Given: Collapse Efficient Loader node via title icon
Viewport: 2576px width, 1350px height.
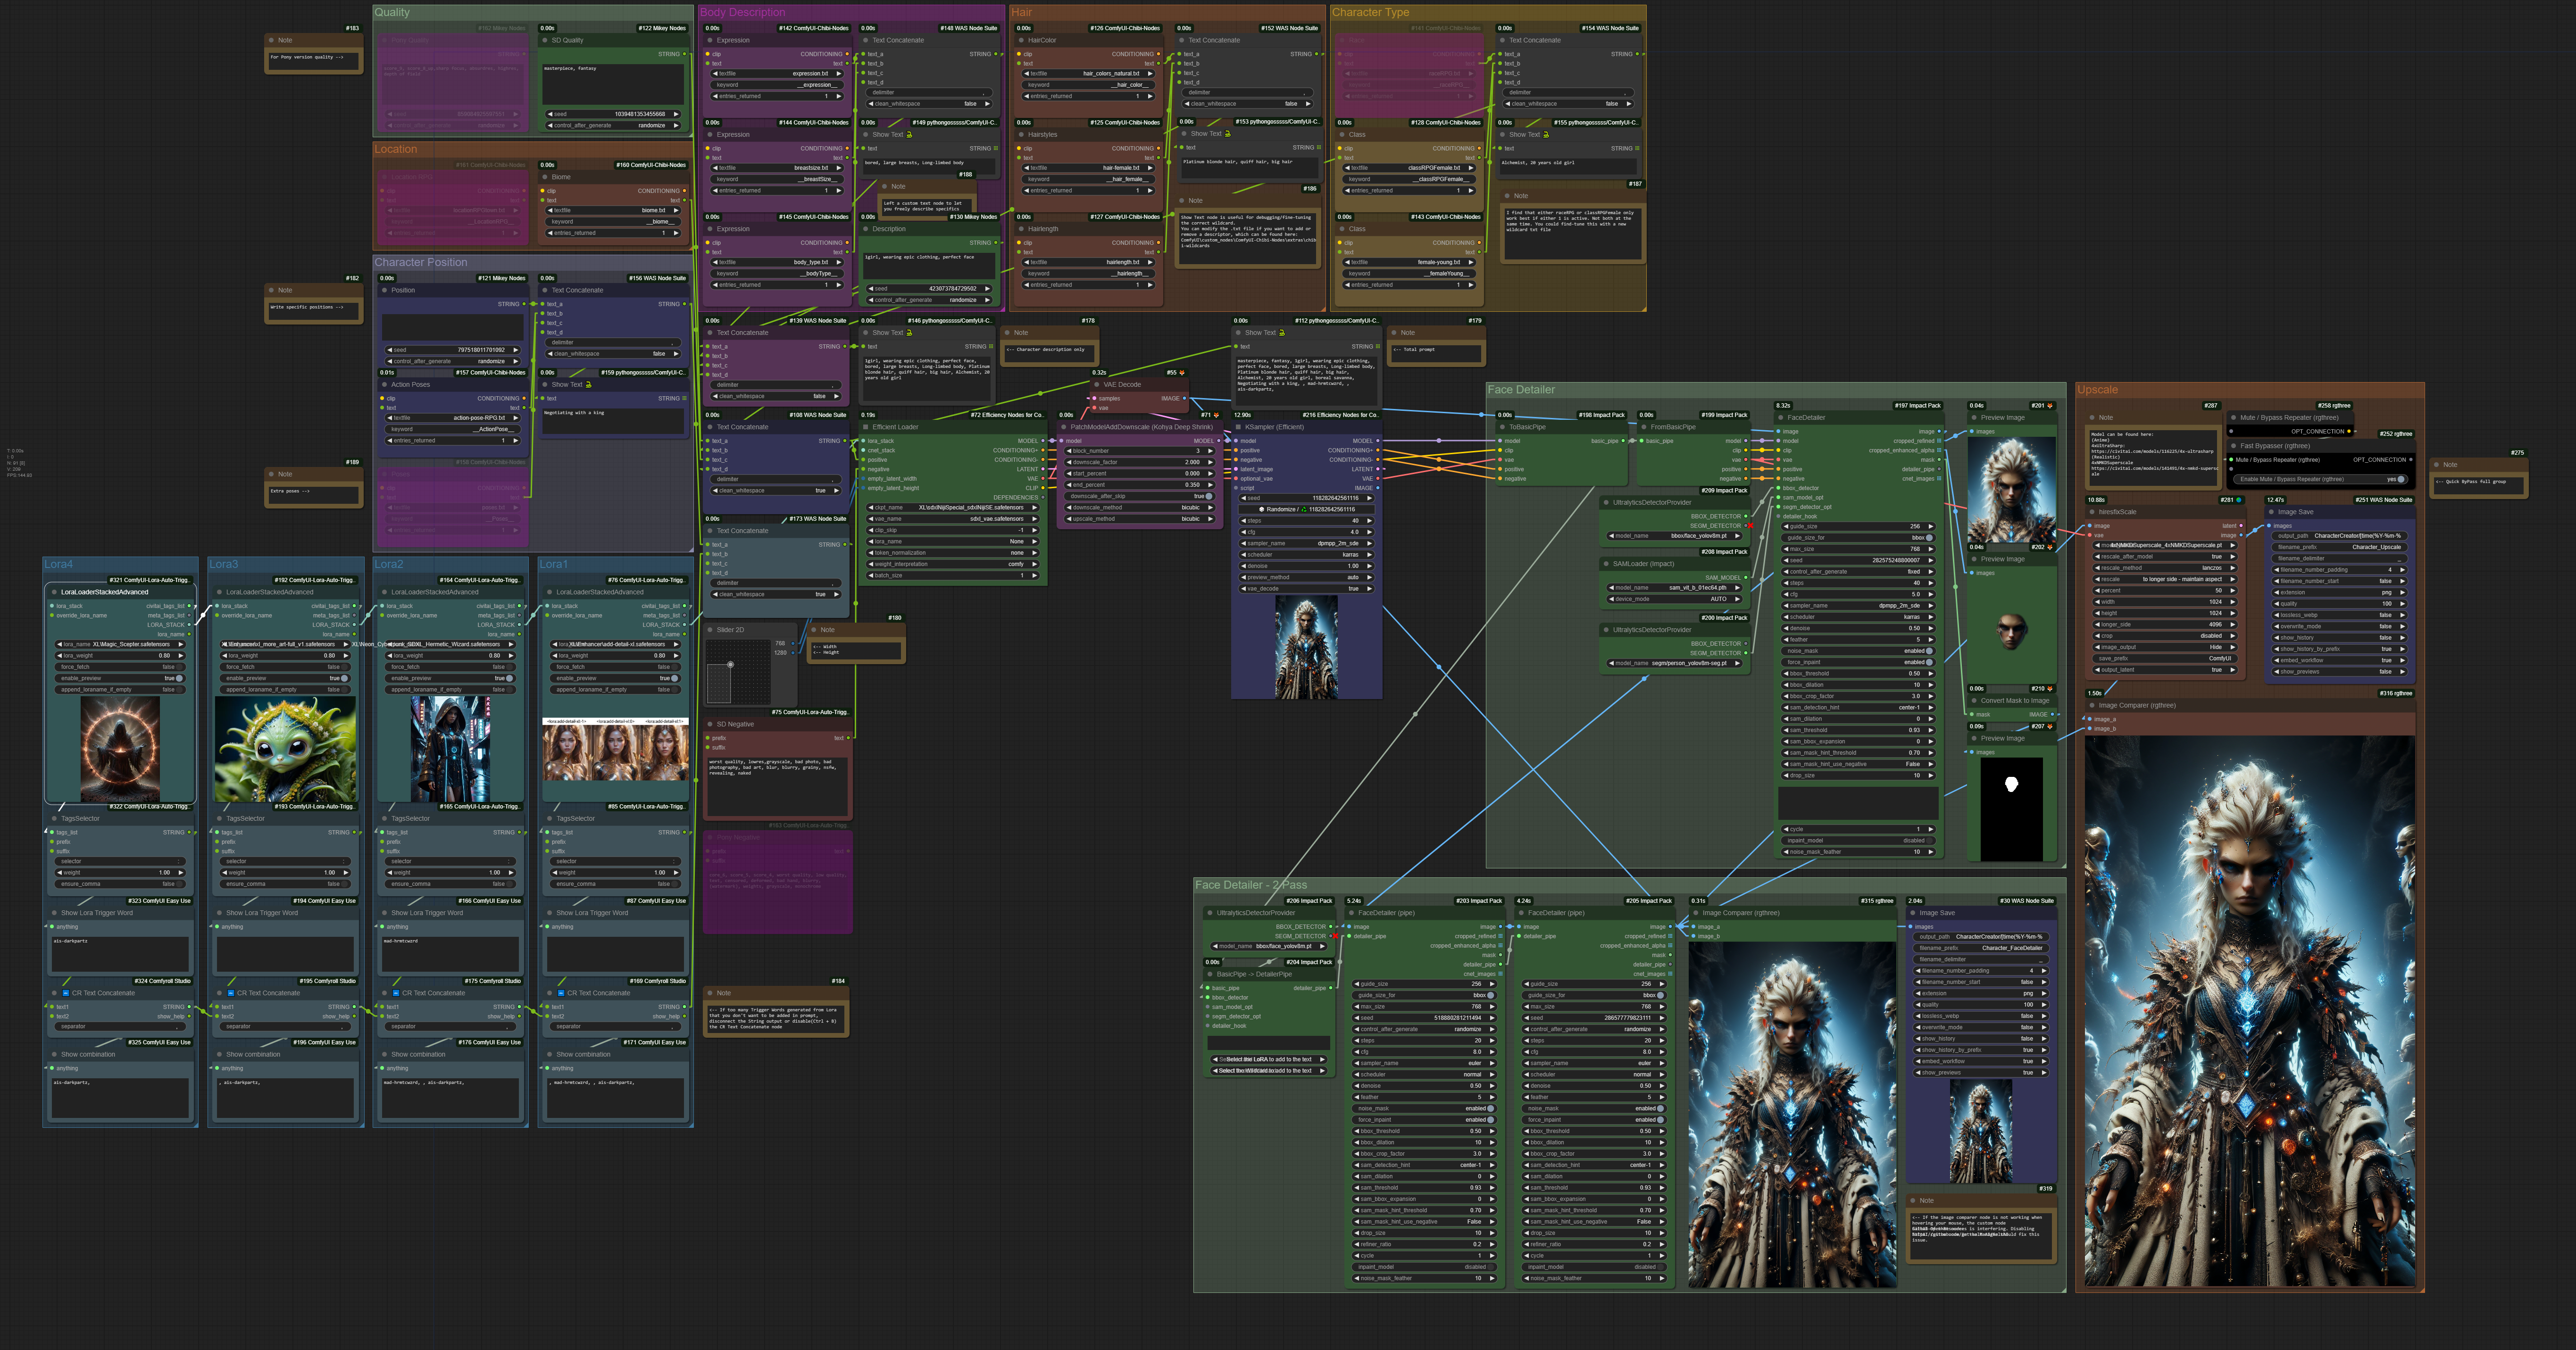Looking at the screenshot, I should tap(866, 427).
